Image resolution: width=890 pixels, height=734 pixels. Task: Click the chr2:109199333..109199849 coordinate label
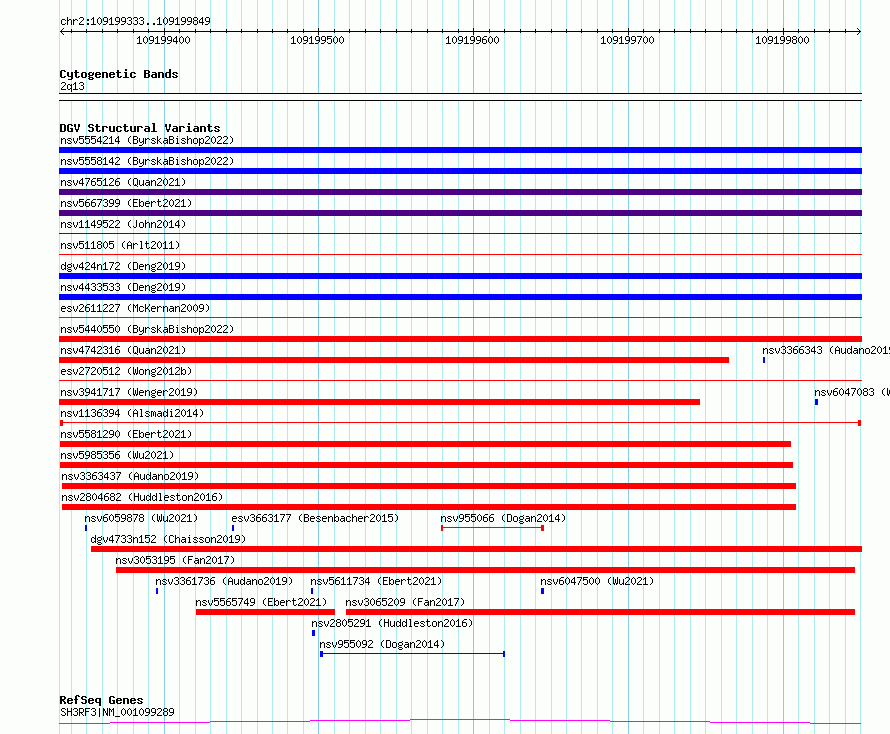point(135,21)
